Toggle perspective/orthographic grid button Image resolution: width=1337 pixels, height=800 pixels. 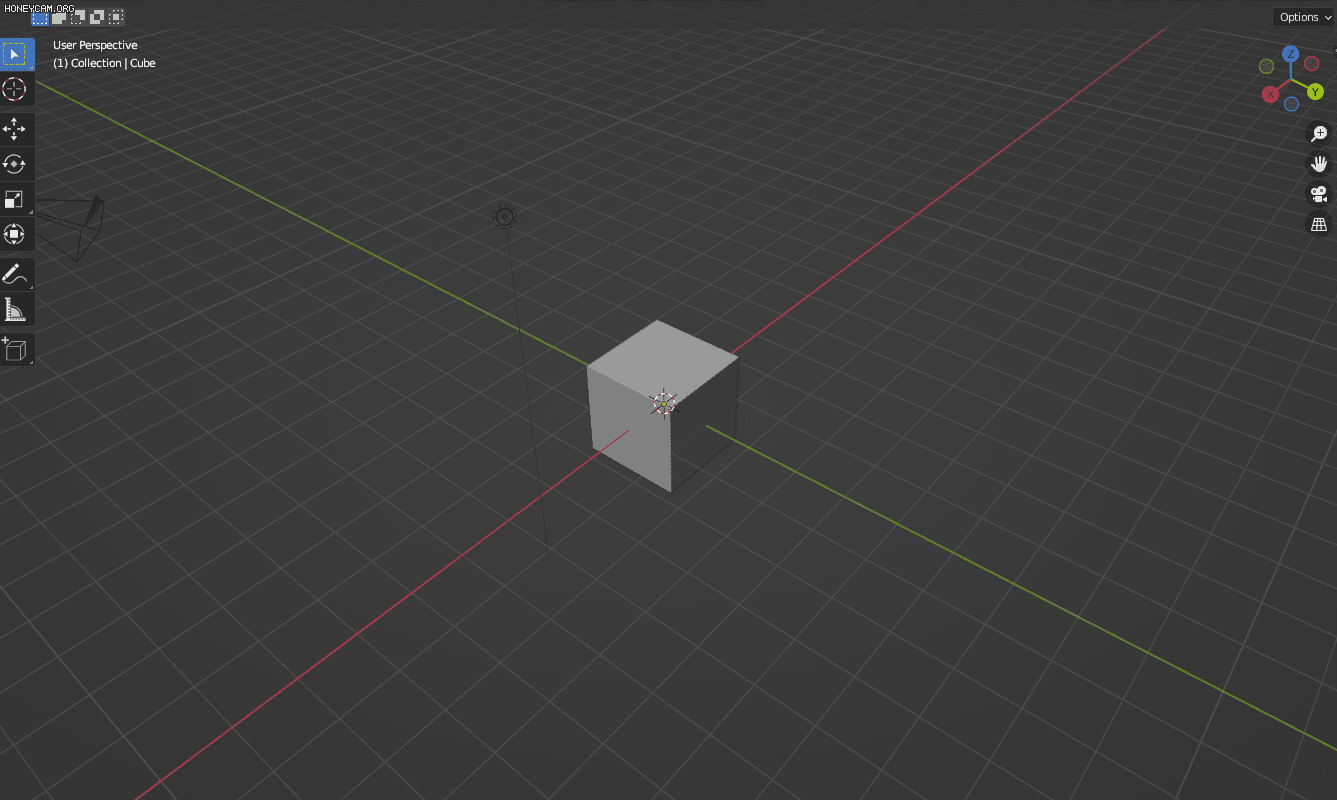(x=1319, y=224)
